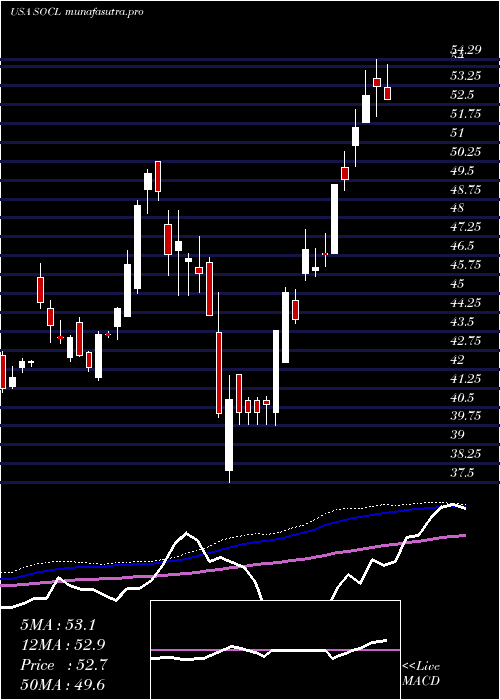Click the 51 price axis label

point(458,133)
